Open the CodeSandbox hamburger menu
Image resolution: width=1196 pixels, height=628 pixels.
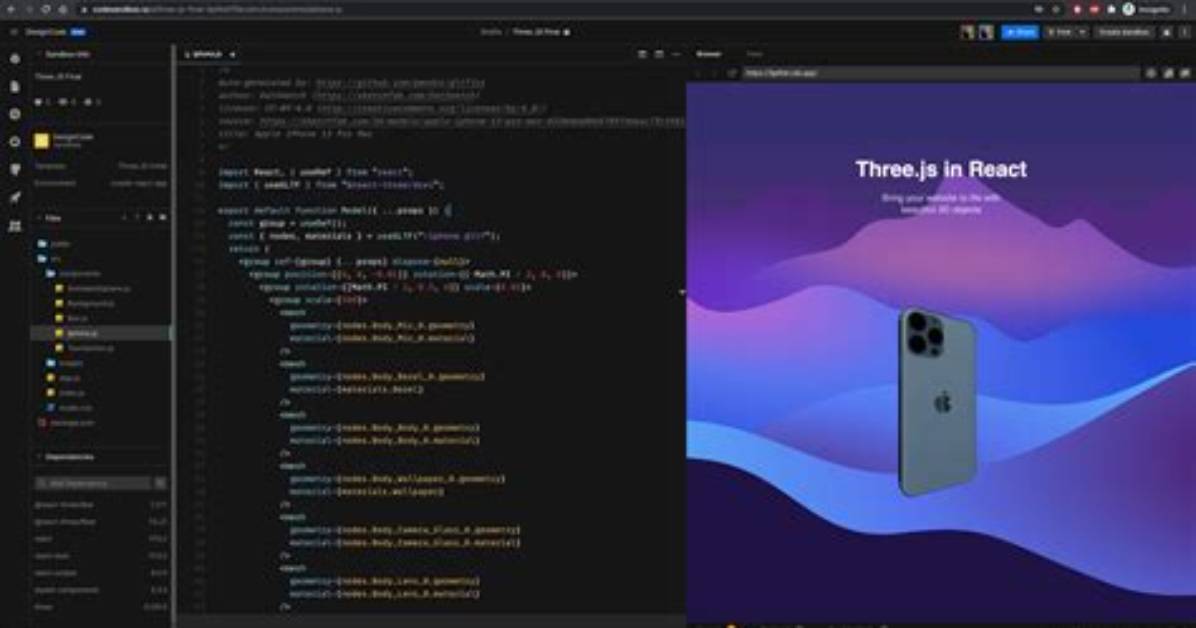pos(13,32)
